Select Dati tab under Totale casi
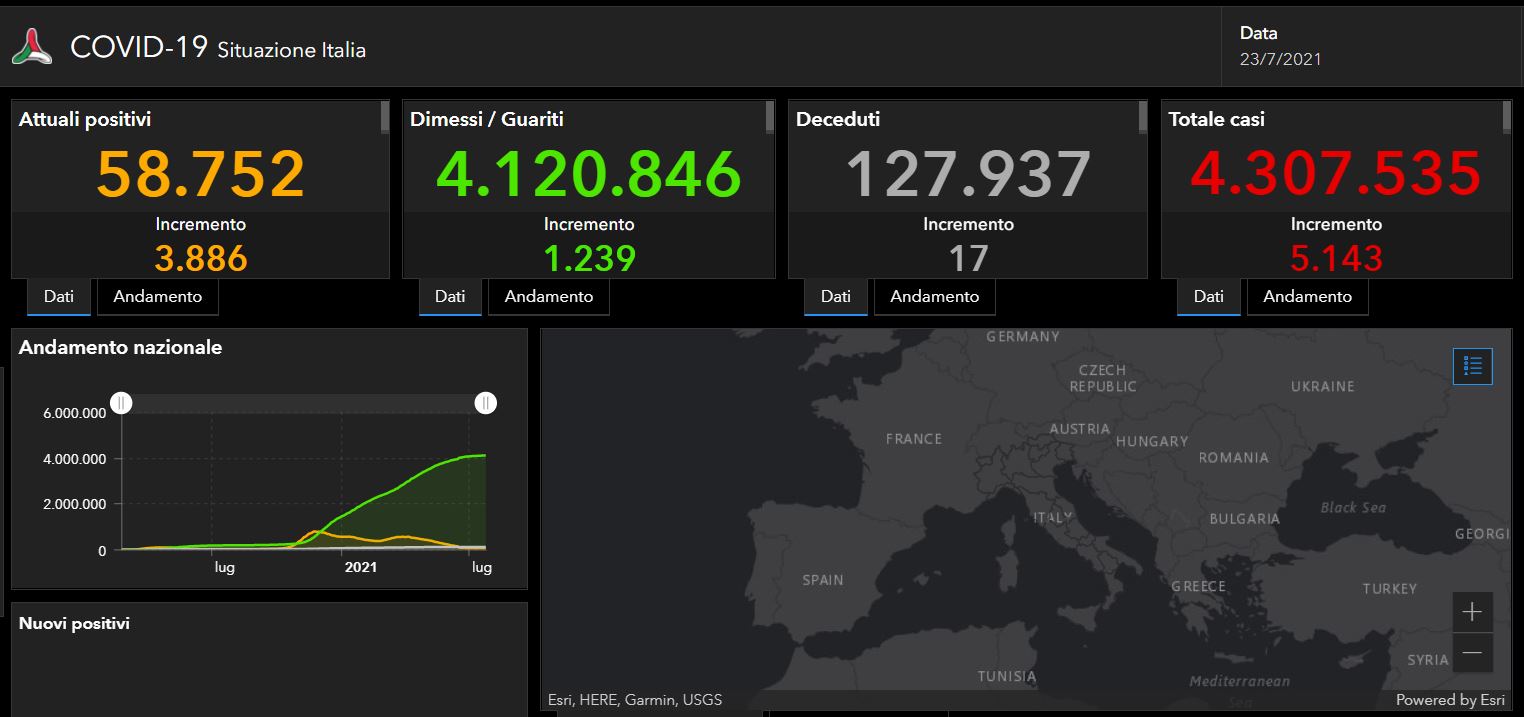This screenshot has width=1524, height=717. 1208,297
